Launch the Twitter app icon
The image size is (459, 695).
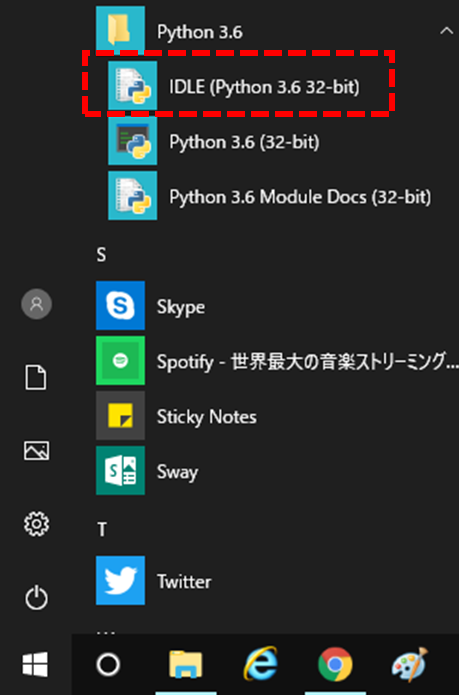(120, 580)
